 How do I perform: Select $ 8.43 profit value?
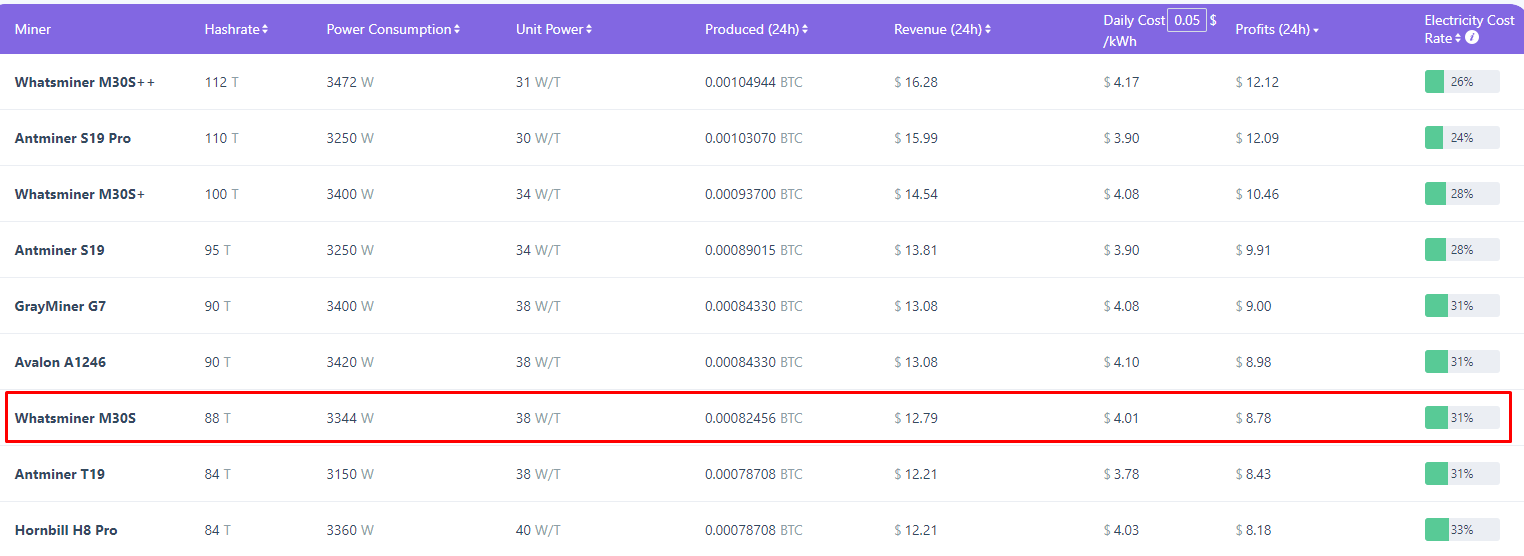tap(1253, 474)
